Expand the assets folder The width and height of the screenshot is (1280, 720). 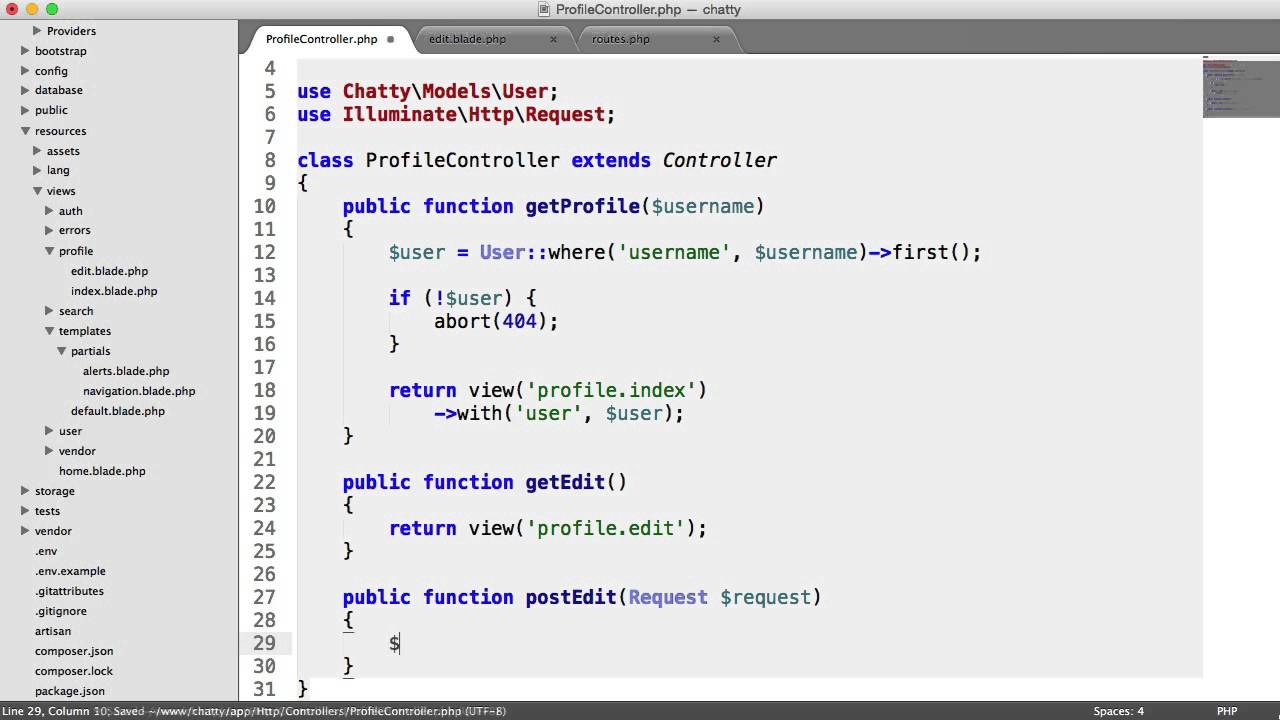37,151
